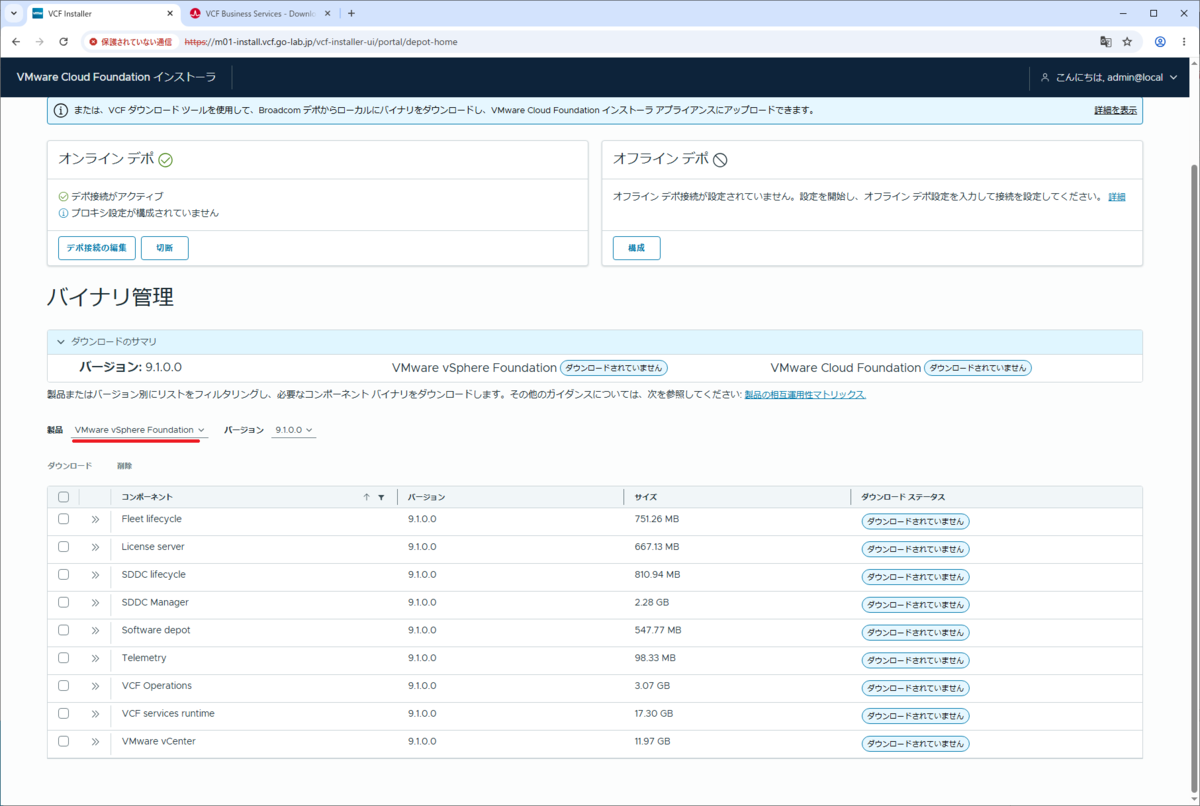Screen dimensions: 1200x806
Task: Click the info icon in the blue banner
Action: (61, 110)
